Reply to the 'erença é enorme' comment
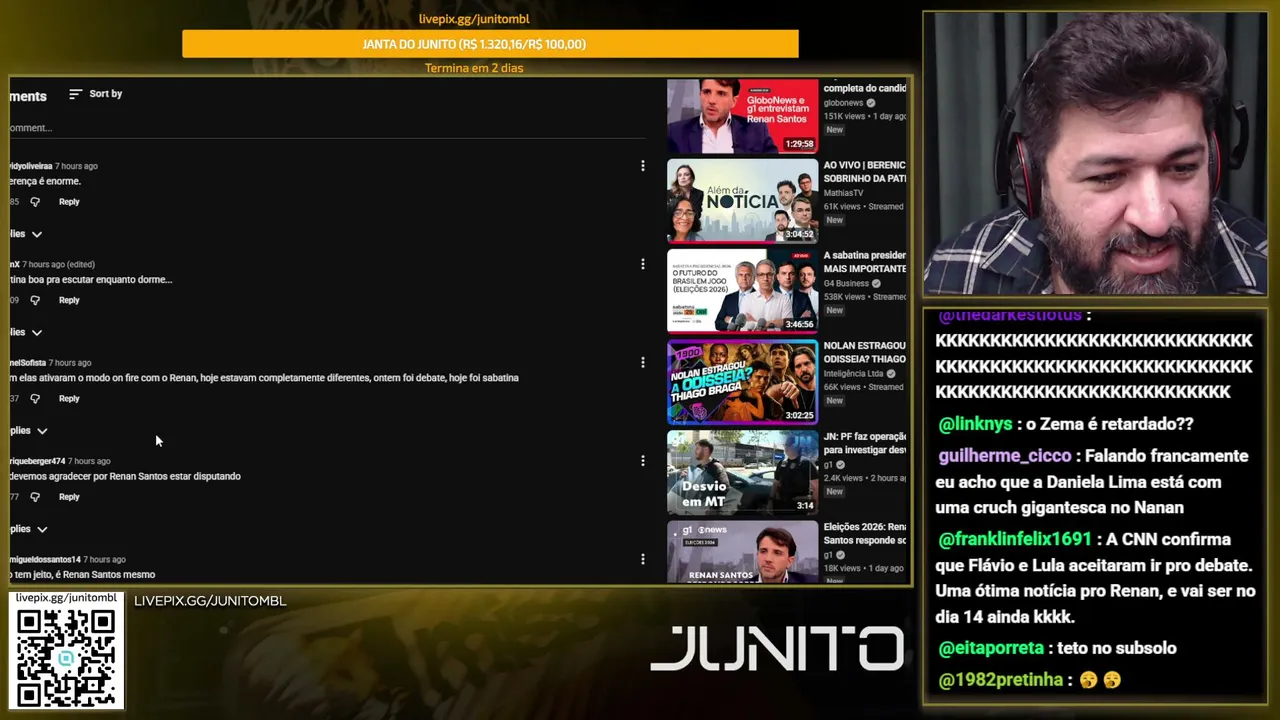The width and height of the screenshot is (1280, 720). click(69, 202)
